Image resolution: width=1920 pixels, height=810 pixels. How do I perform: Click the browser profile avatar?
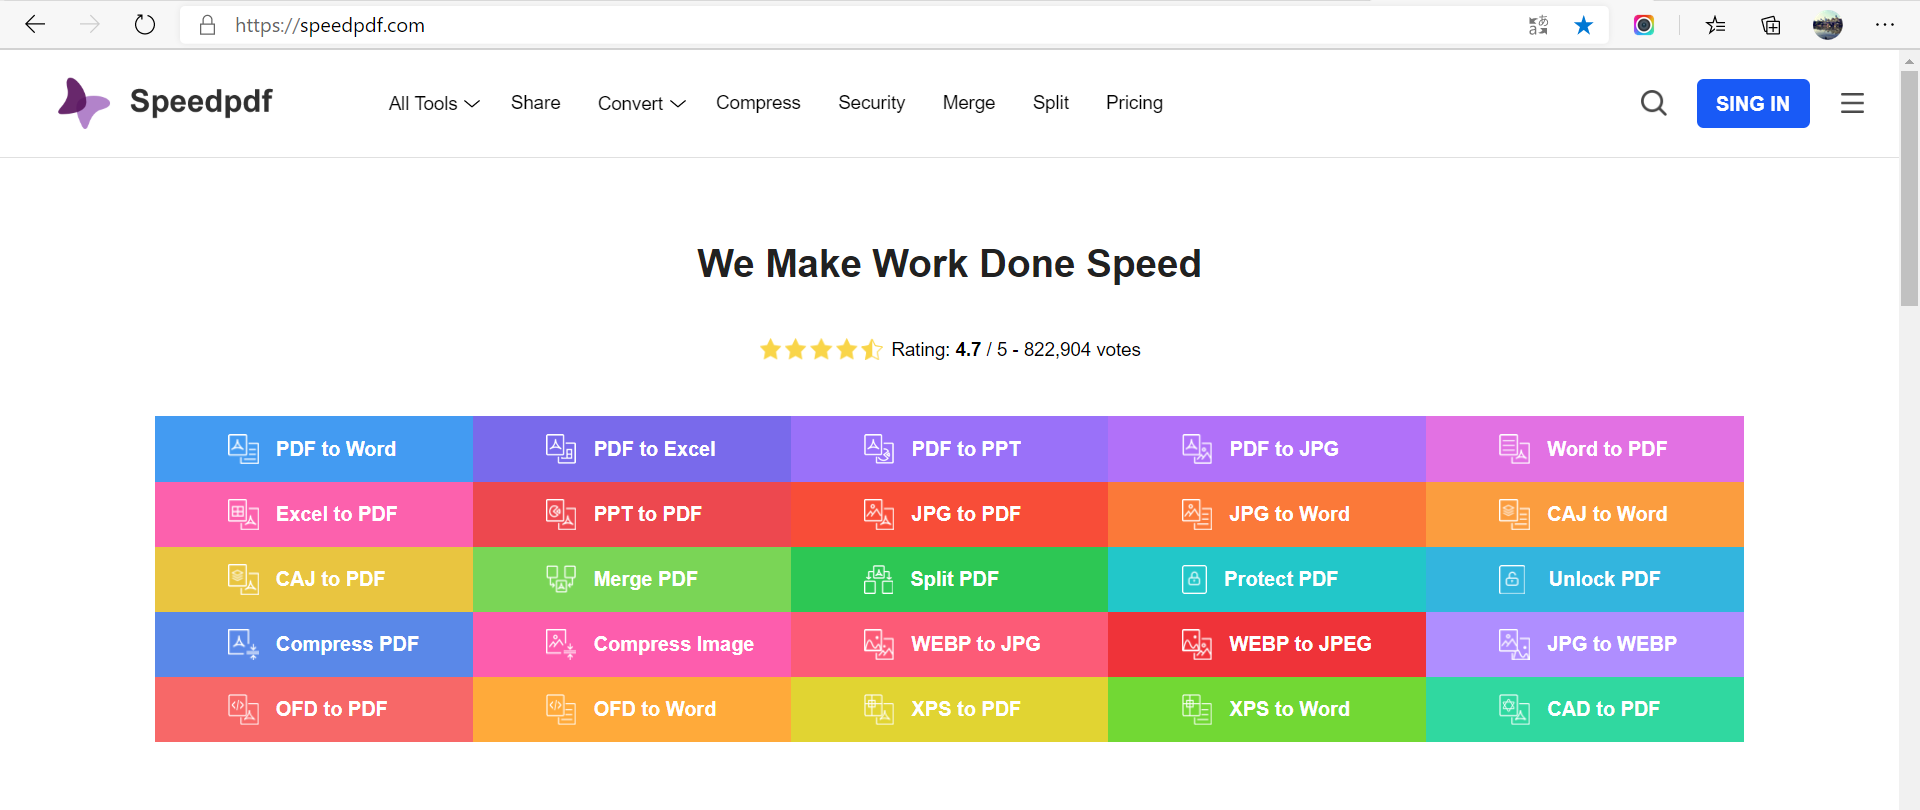[x=1828, y=25]
